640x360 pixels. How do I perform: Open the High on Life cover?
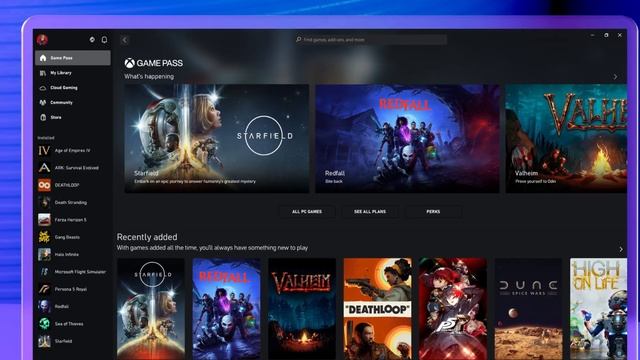coord(598,309)
